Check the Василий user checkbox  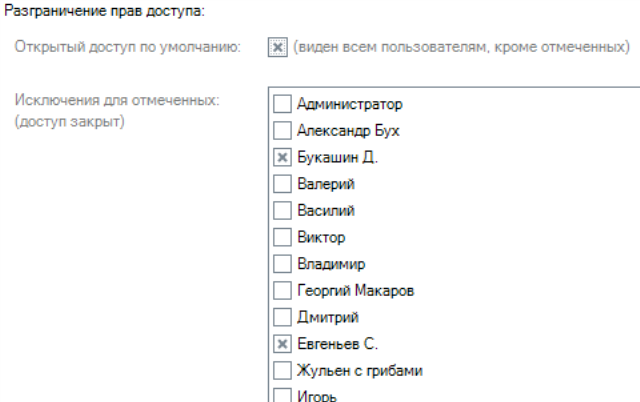tap(283, 211)
